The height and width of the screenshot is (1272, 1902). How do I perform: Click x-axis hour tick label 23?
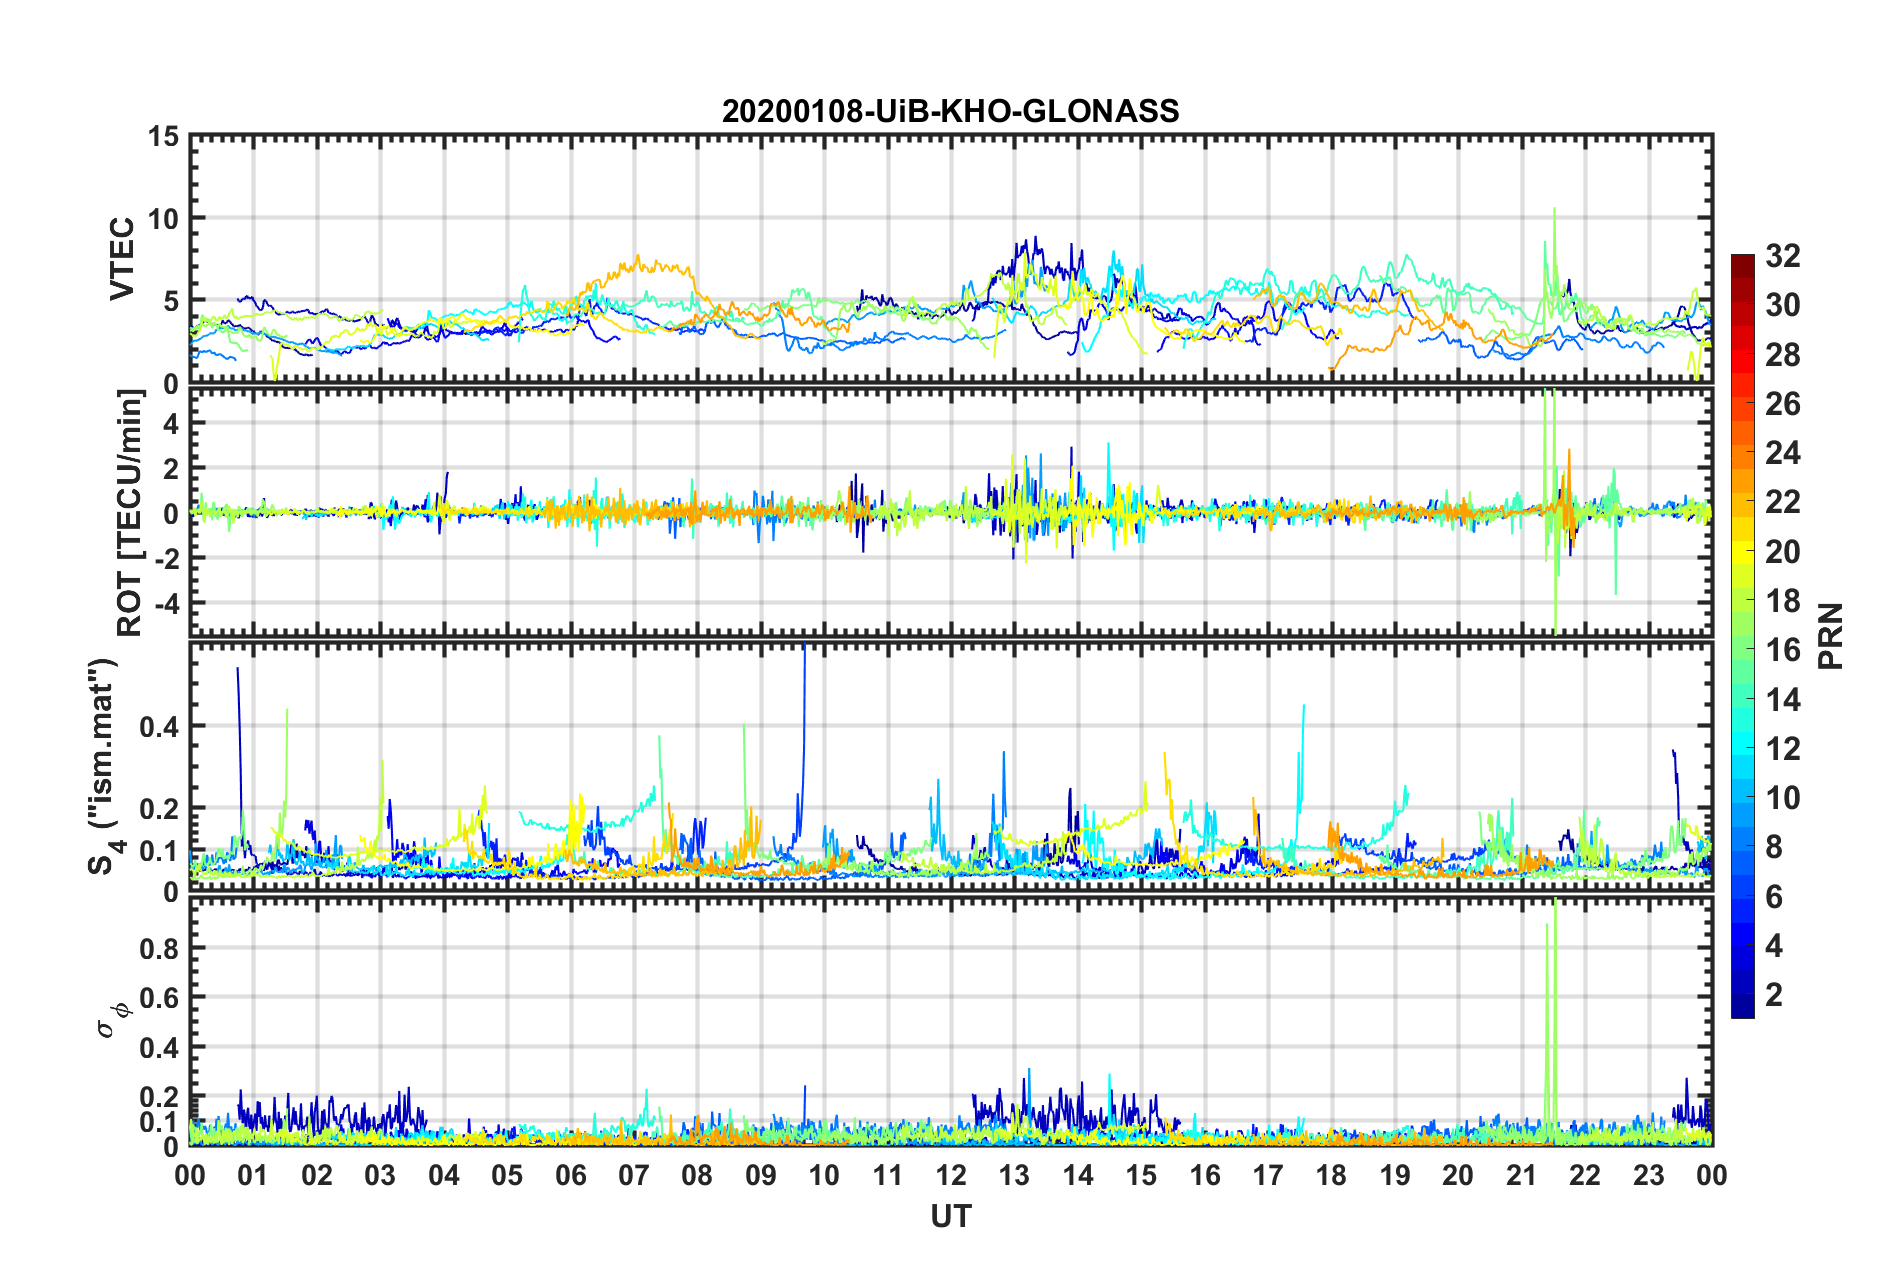click(1649, 1175)
